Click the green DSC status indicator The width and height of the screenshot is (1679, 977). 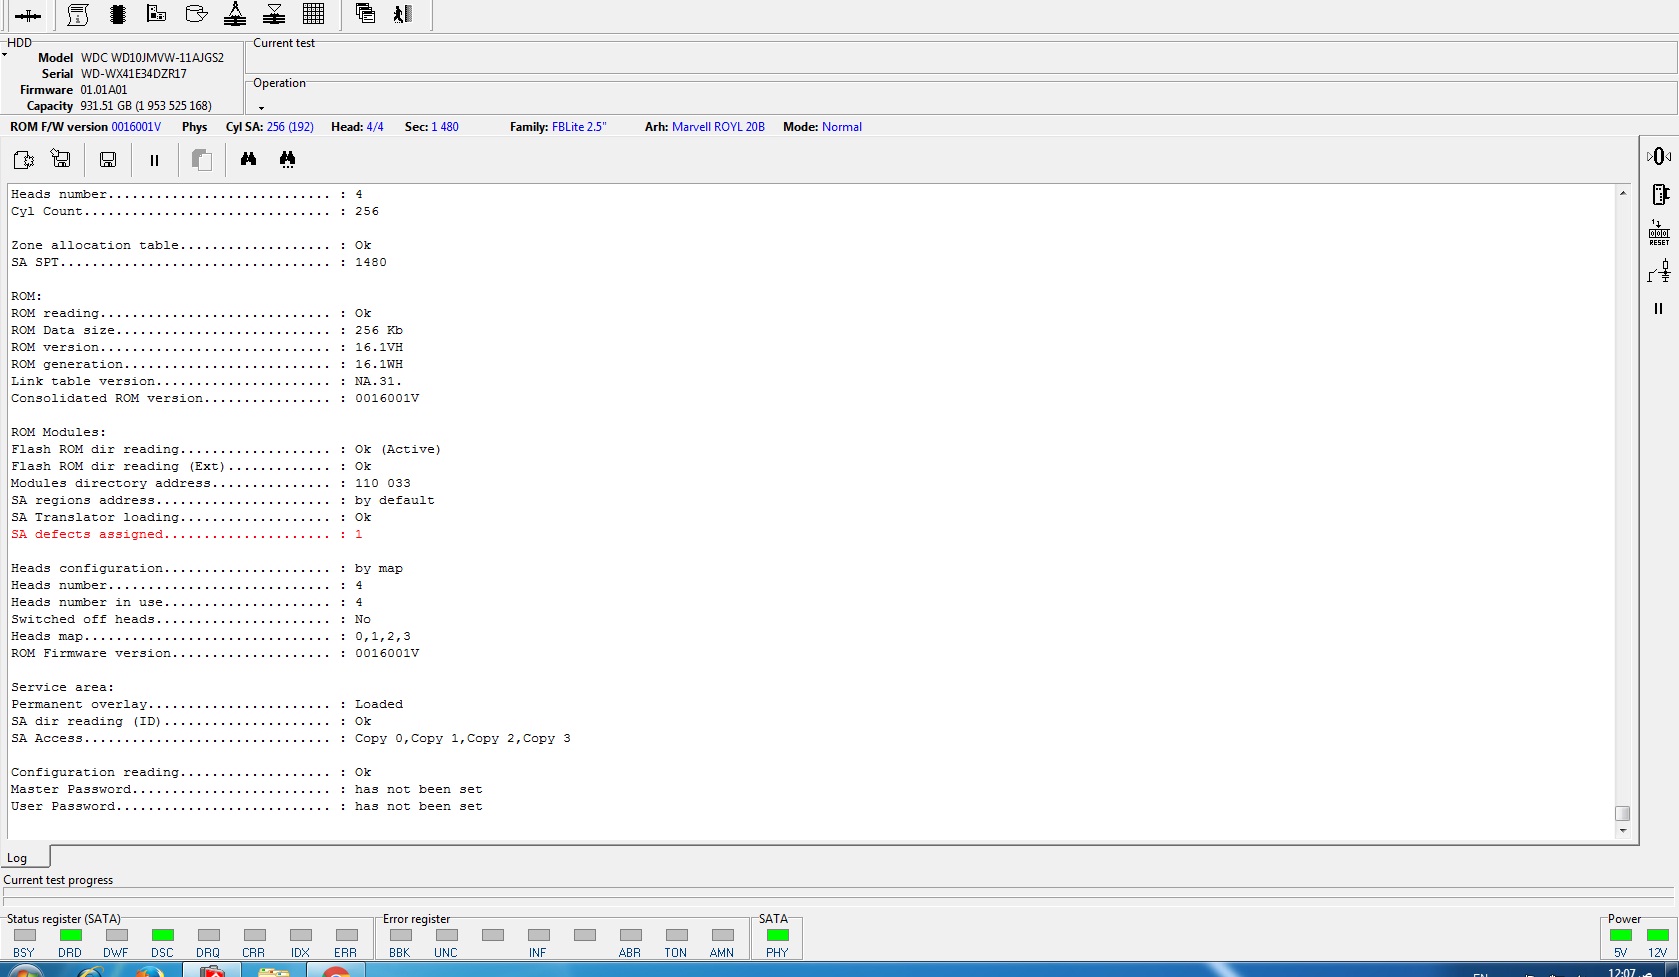(x=162, y=935)
